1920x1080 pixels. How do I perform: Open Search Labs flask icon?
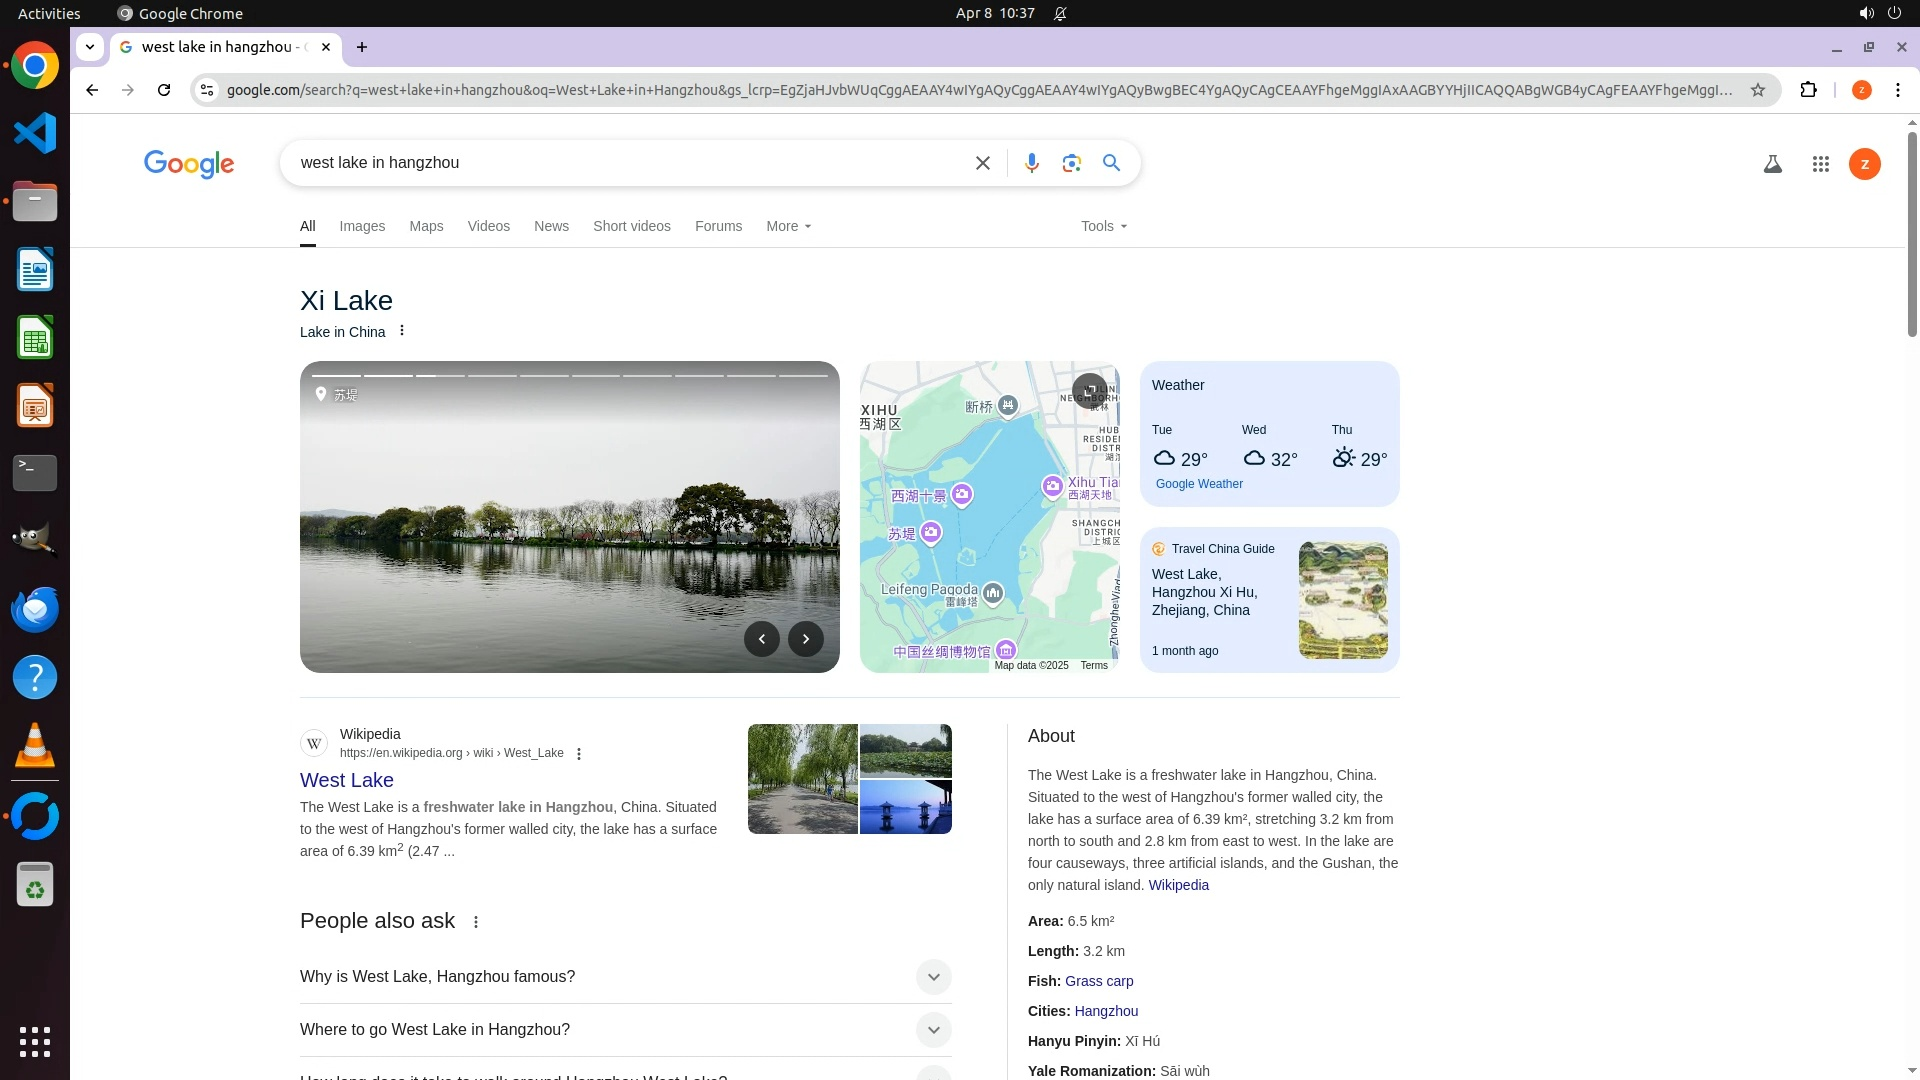[1772, 164]
